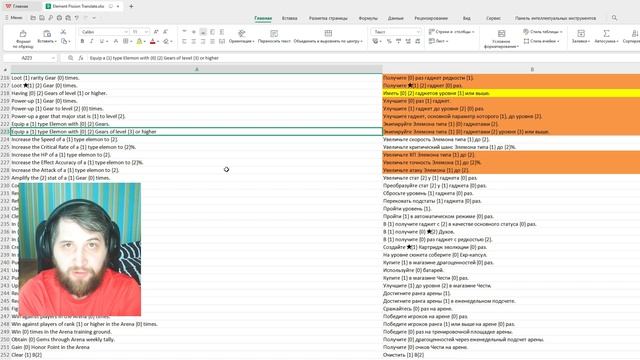Select column B header
Screen dimensions: 640x360
point(531,70)
